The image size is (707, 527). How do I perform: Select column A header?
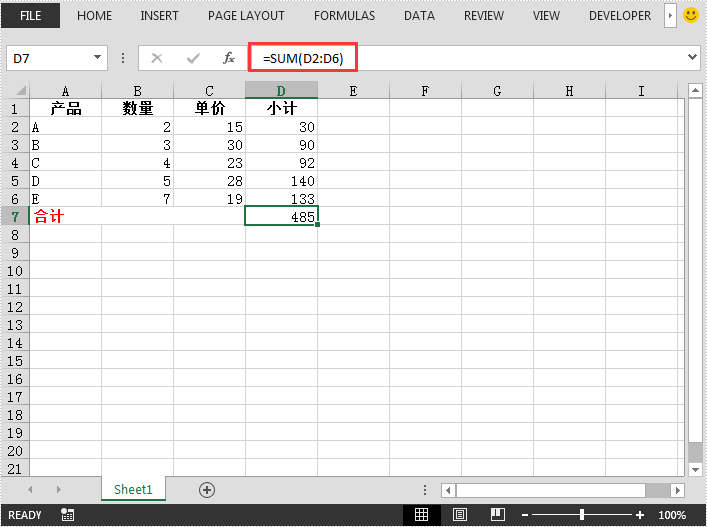65,91
